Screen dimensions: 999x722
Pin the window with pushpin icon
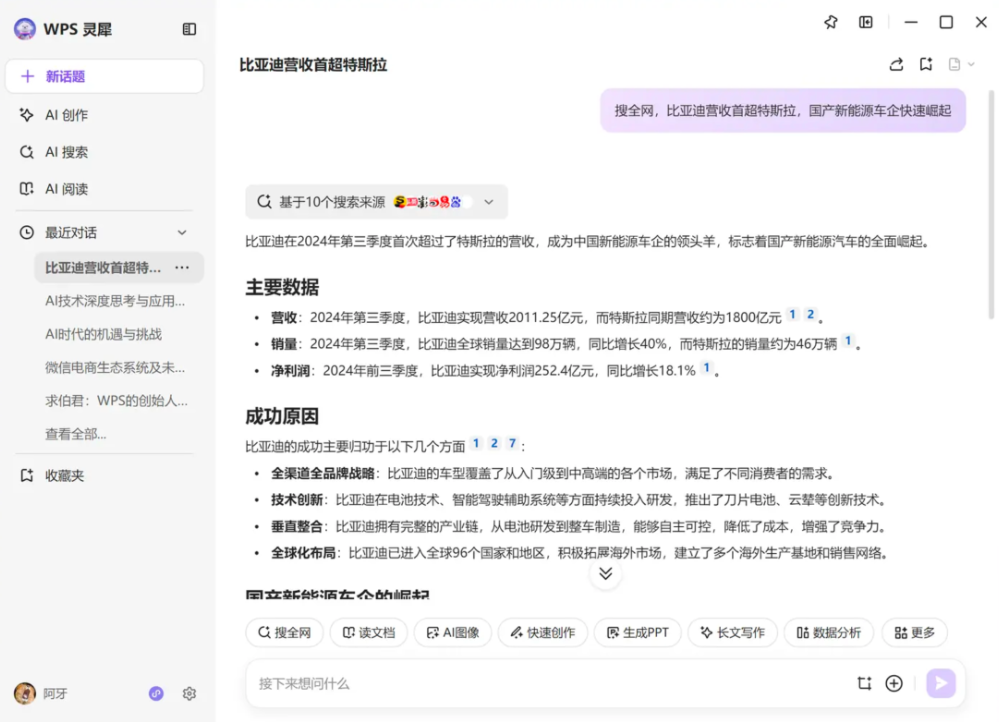pyautogui.click(x=831, y=22)
